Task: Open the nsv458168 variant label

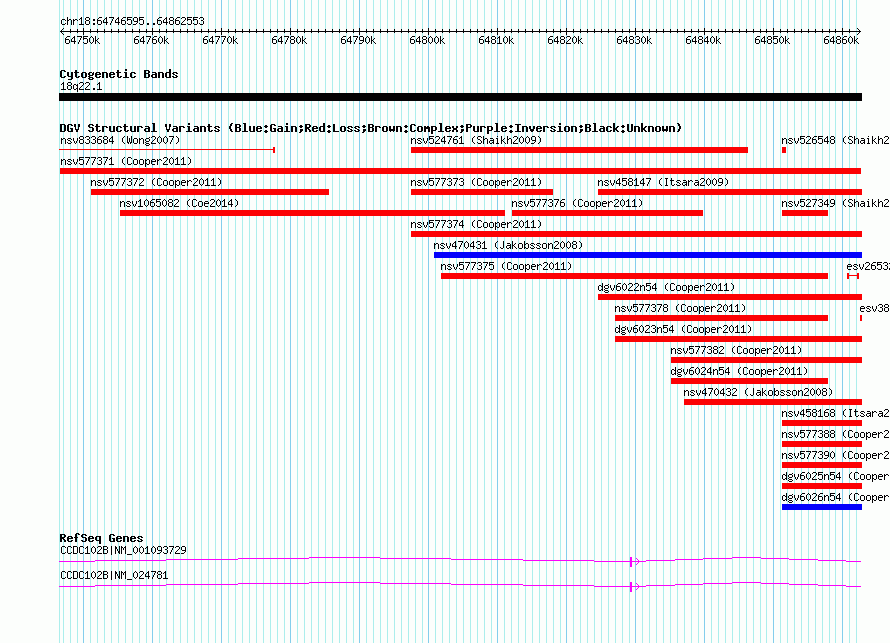Action: click(835, 413)
